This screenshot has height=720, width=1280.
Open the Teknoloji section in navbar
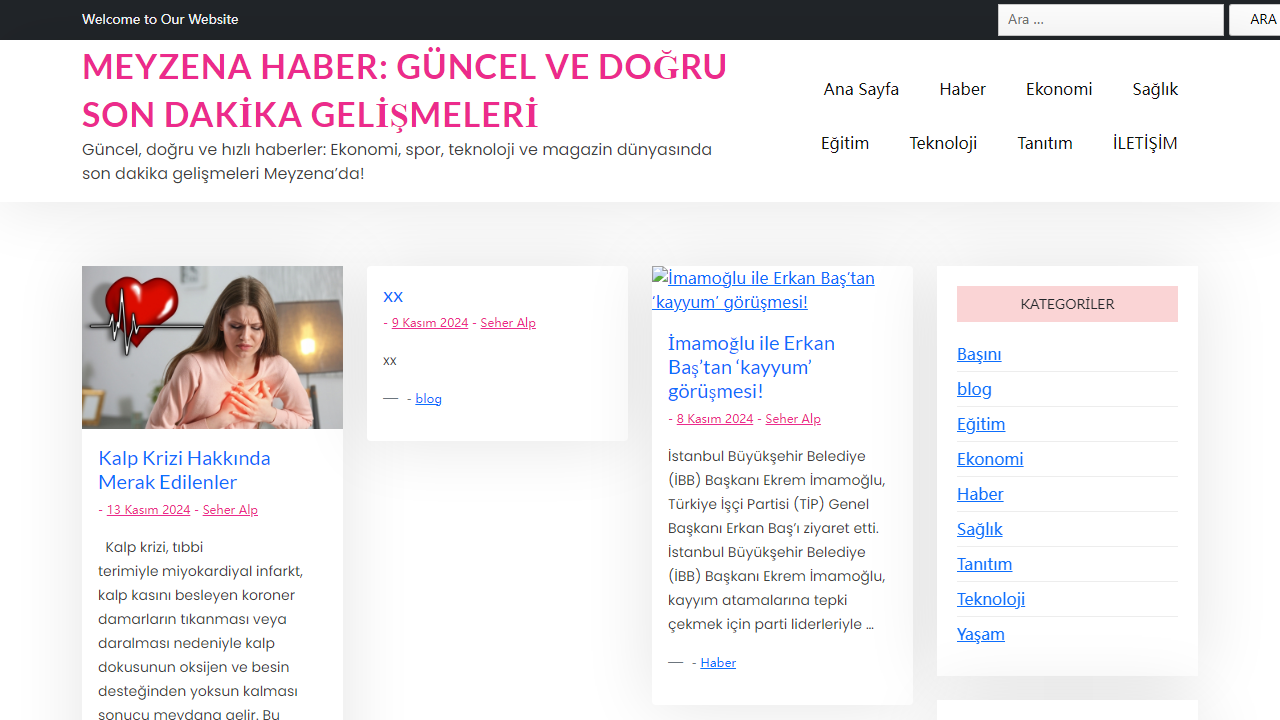point(943,143)
